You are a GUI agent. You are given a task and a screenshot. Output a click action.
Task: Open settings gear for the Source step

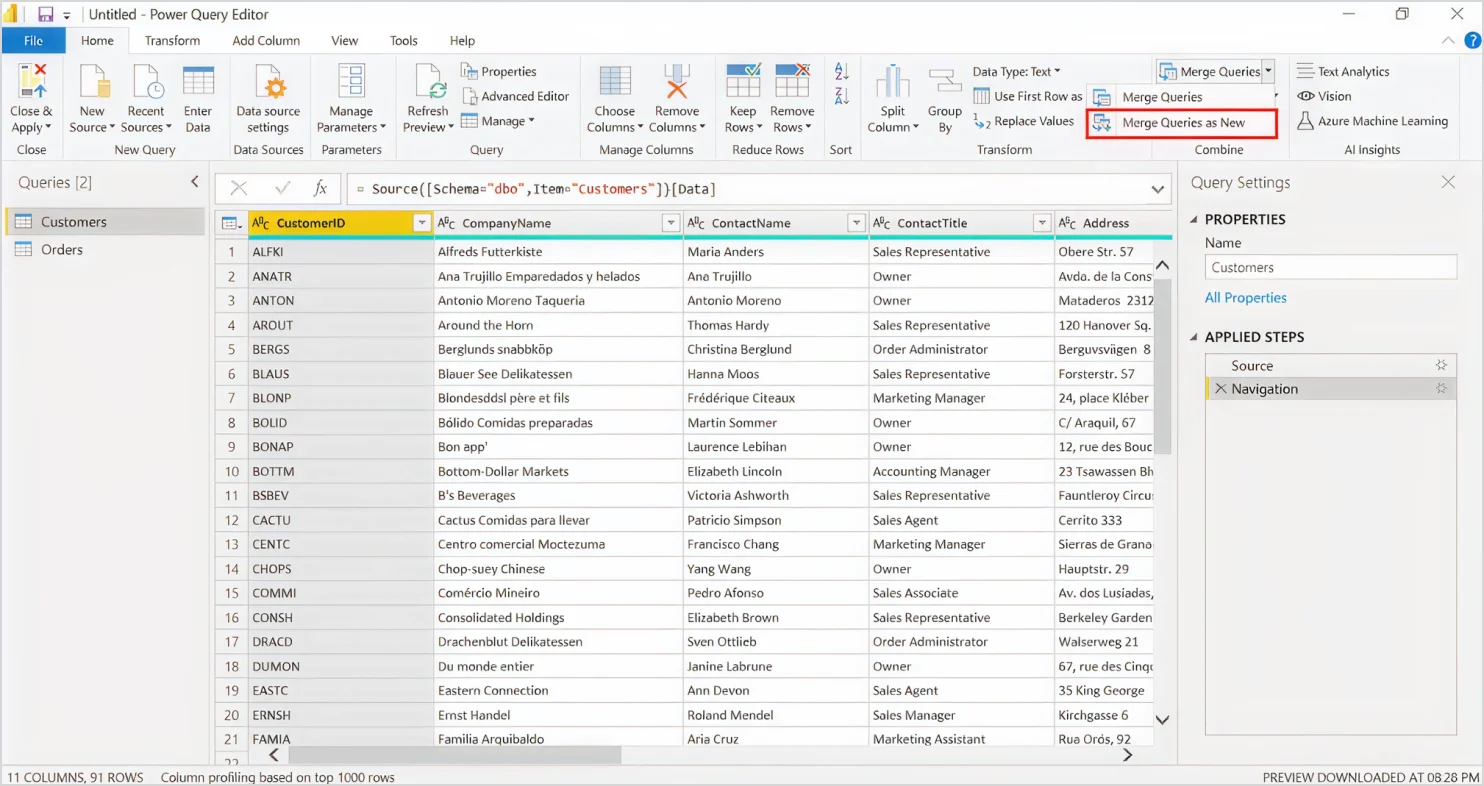coord(1441,365)
